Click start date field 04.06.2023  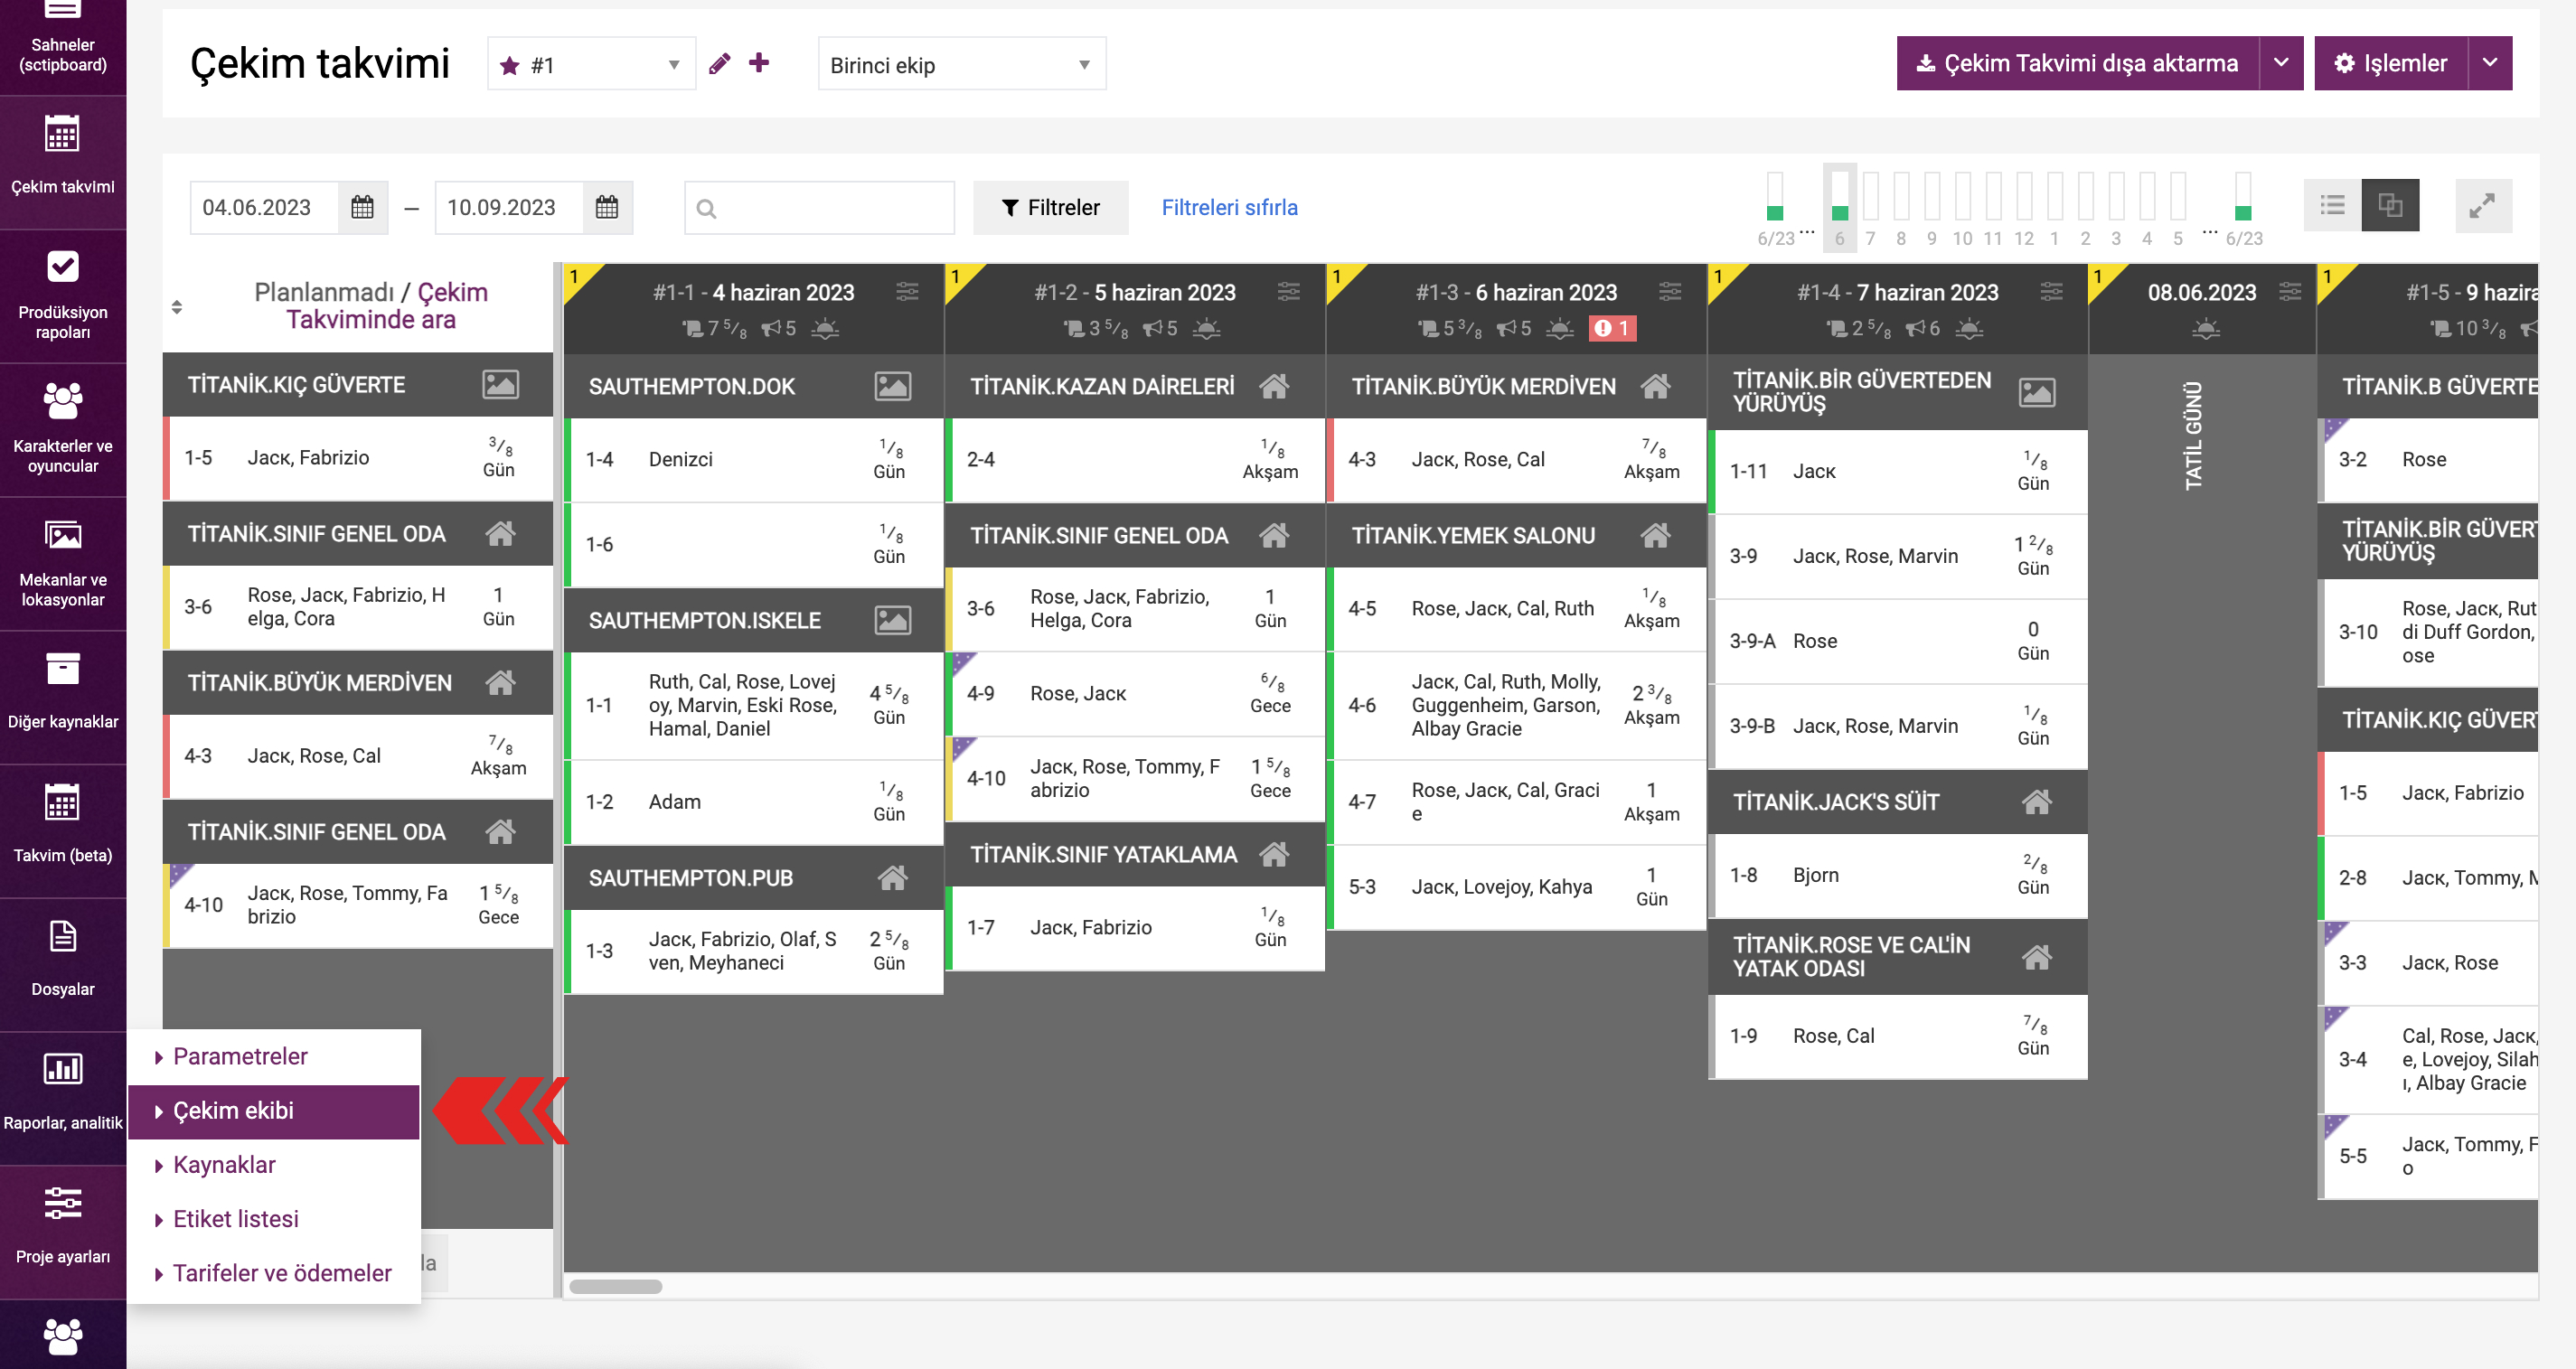pos(265,207)
